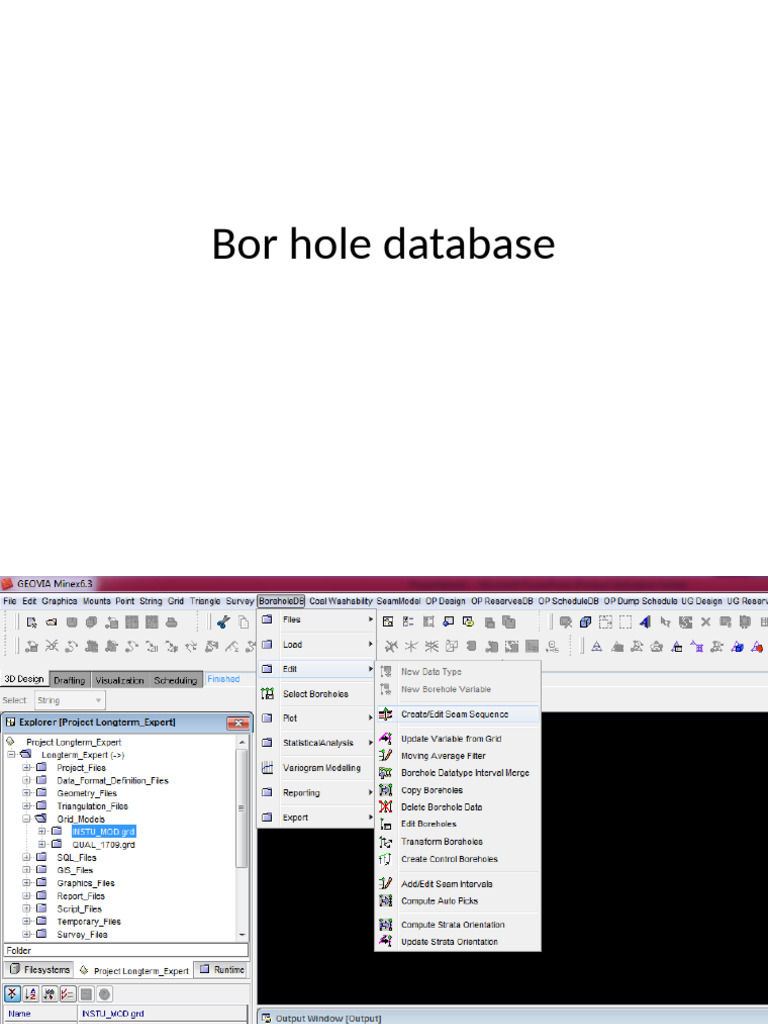Click Add/Edit Seam Intervals icon
This screenshot has width=768, height=1024.
point(385,883)
